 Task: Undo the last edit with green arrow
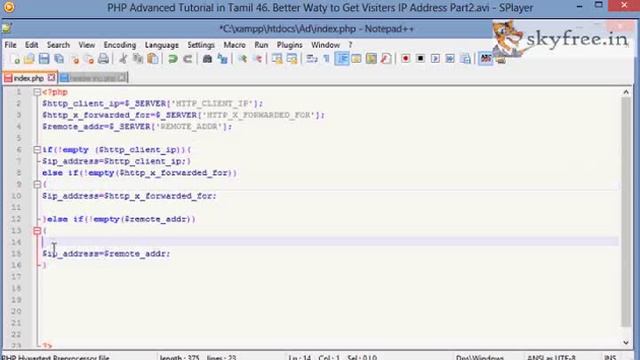(173, 59)
